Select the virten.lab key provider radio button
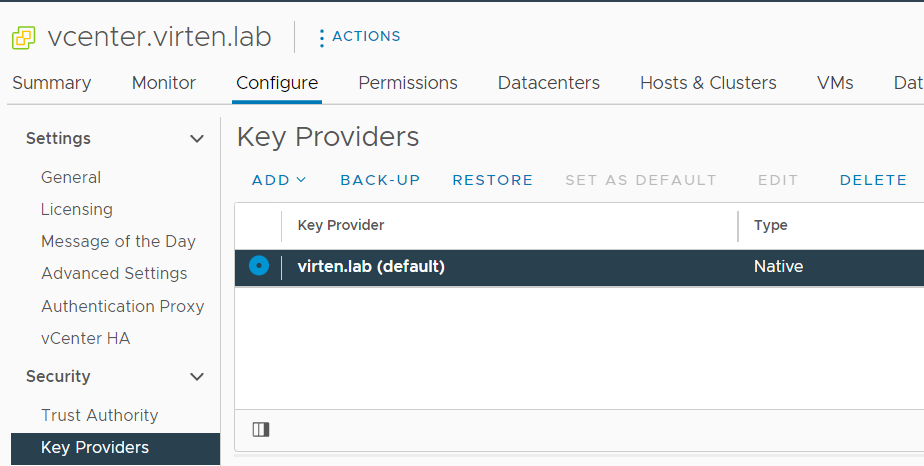This screenshot has height=466, width=924. tap(259, 266)
